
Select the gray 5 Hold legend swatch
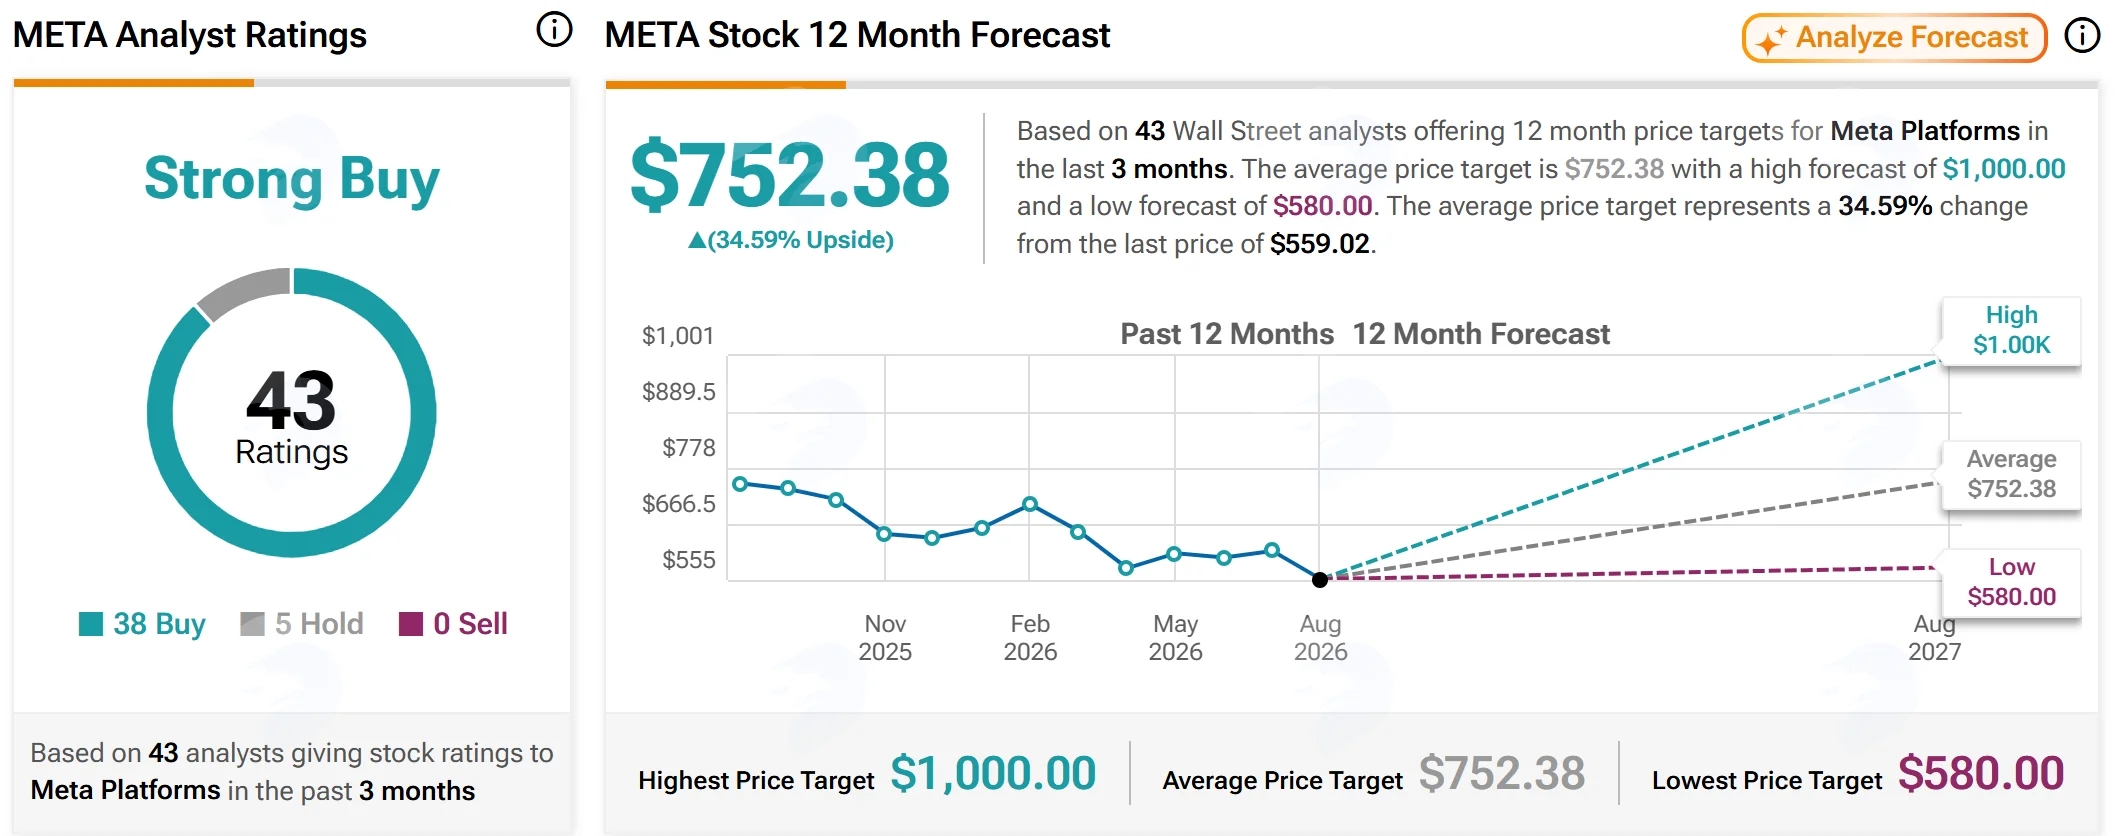(252, 624)
